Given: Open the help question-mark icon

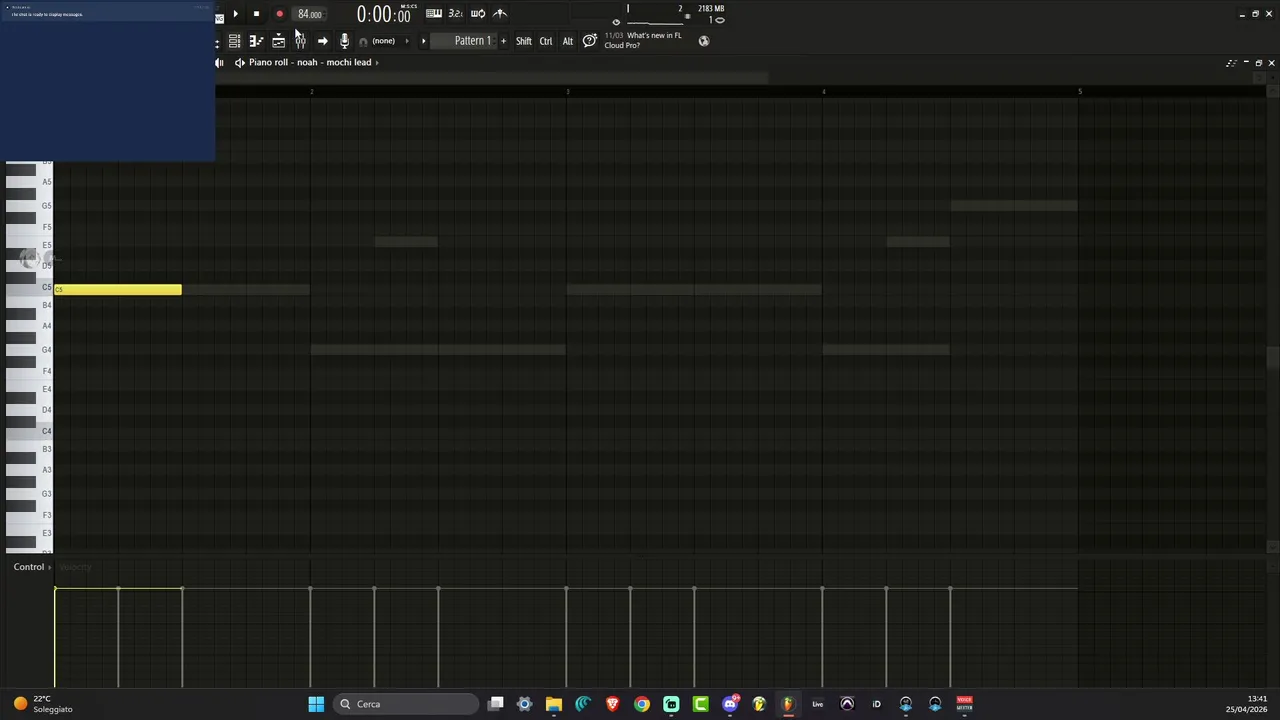Looking at the screenshot, I should point(590,40).
